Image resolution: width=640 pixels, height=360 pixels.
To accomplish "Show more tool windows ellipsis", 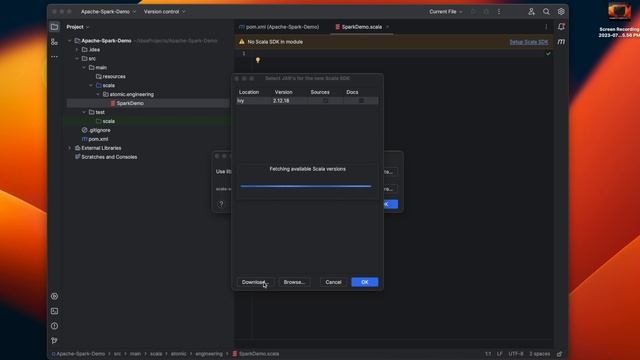I will pos(54,57).
